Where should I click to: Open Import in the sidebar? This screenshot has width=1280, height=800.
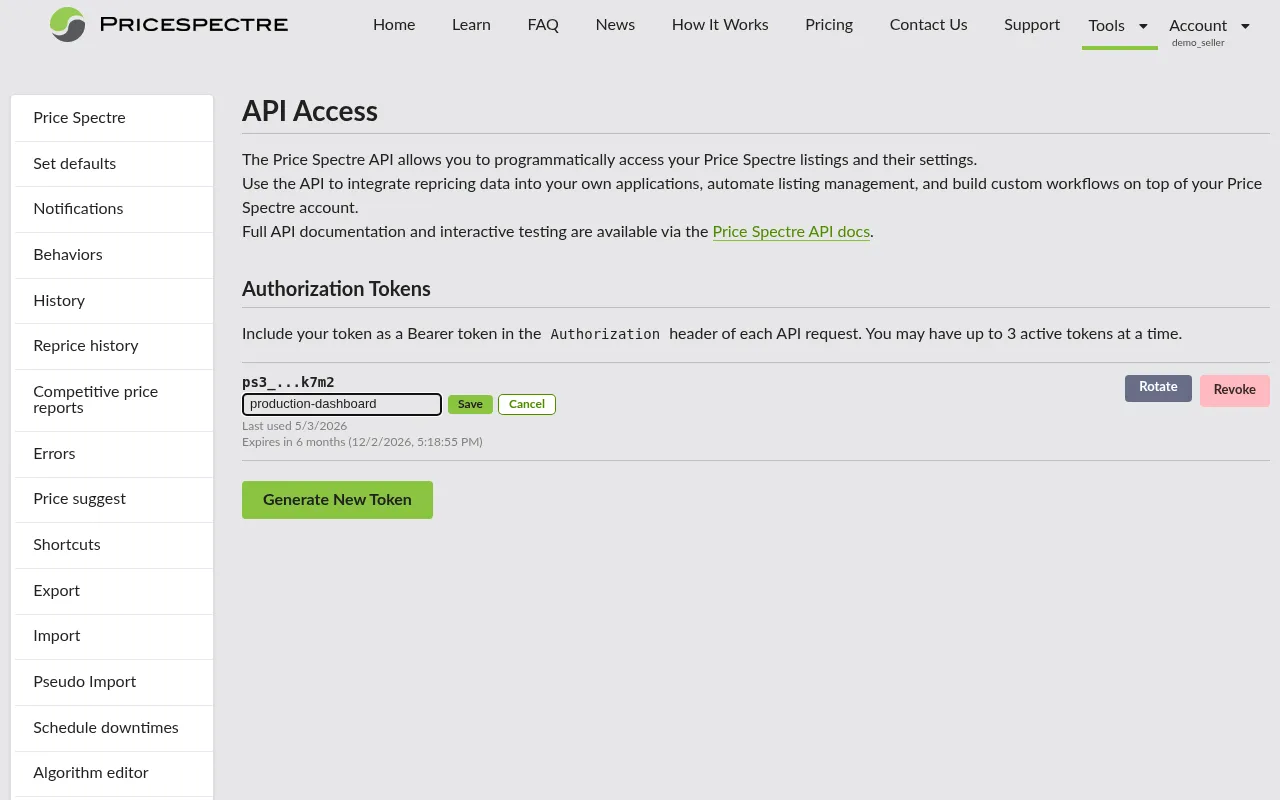click(112, 636)
